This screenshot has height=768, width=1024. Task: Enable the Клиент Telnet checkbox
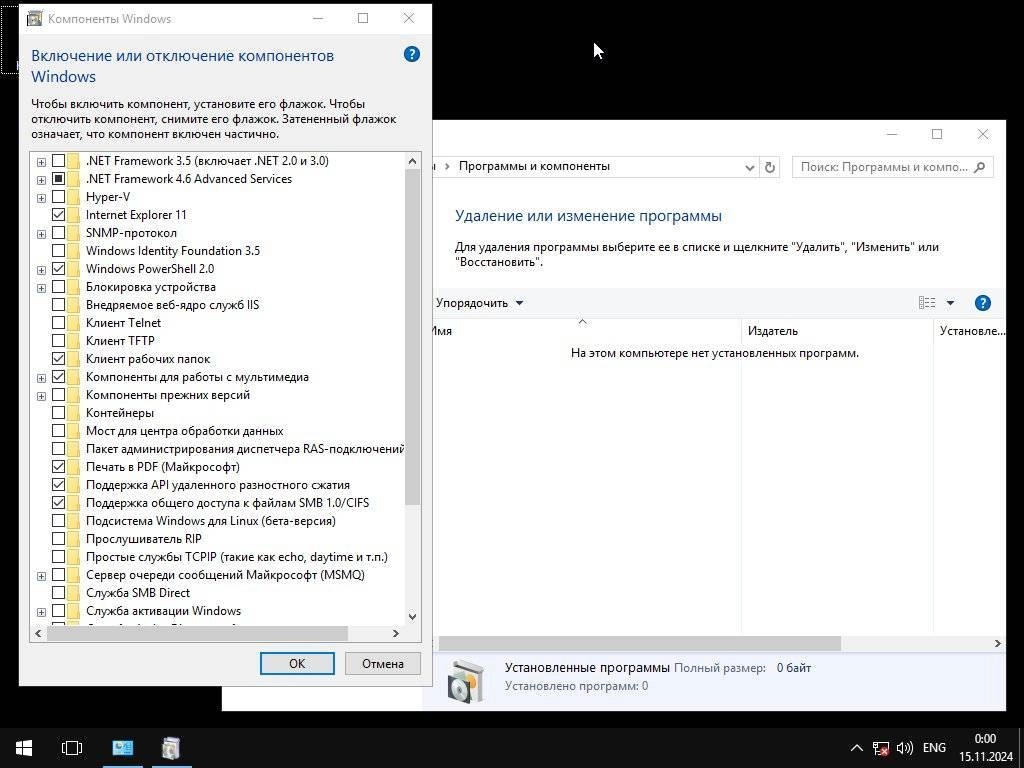[x=58, y=323]
